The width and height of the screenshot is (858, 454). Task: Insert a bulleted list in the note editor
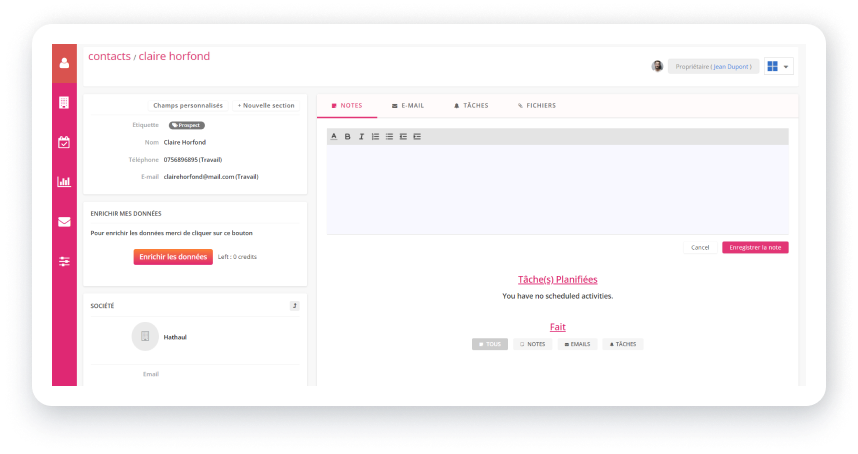[x=389, y=136]
